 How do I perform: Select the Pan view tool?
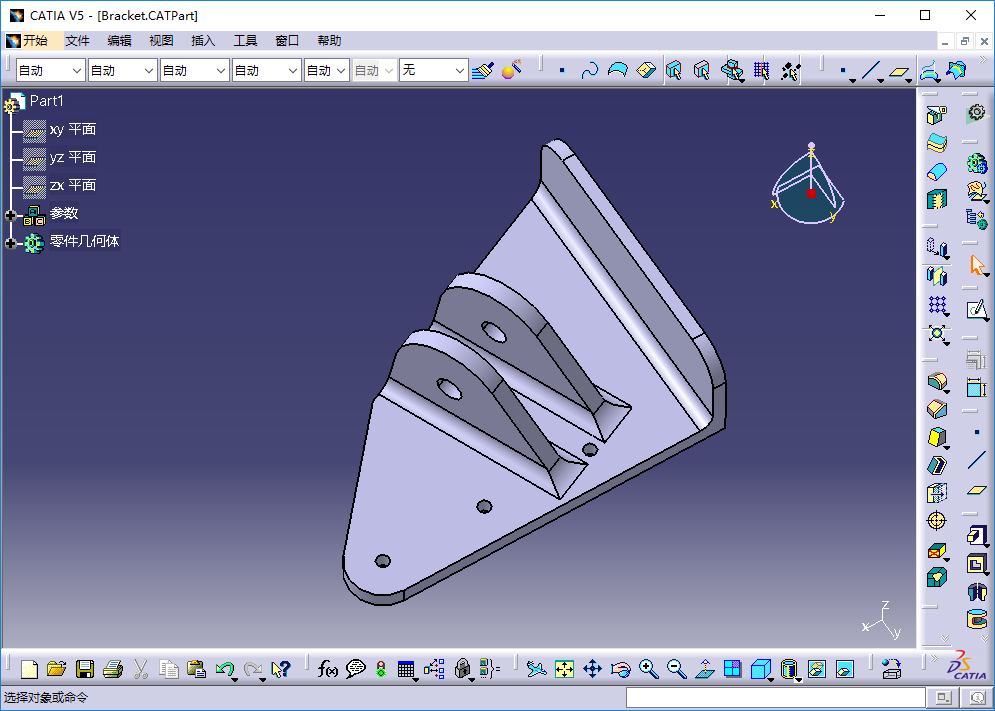pyautogui.click(x=592, y=669)
